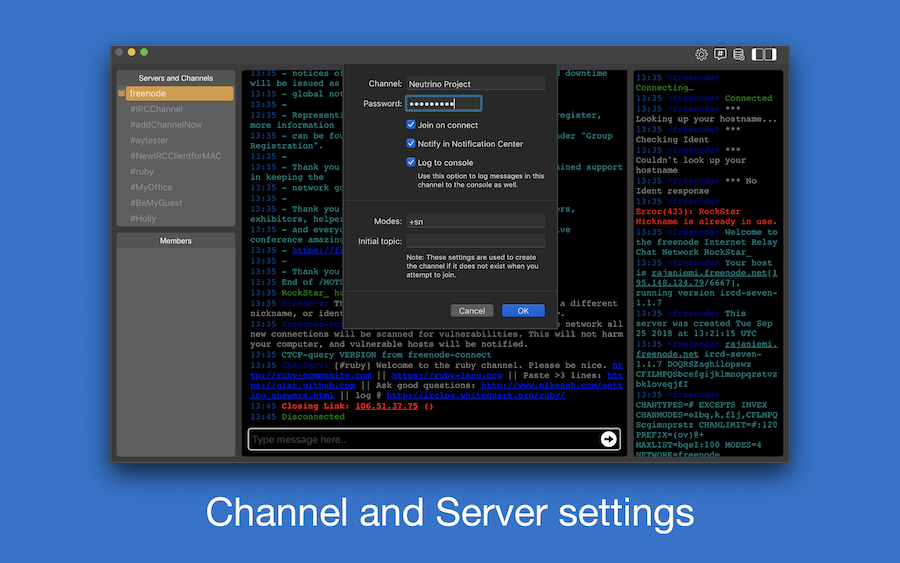The image size is (900, 563).
Task: Select the #MyOffice channel
Action: click(151, 187)
